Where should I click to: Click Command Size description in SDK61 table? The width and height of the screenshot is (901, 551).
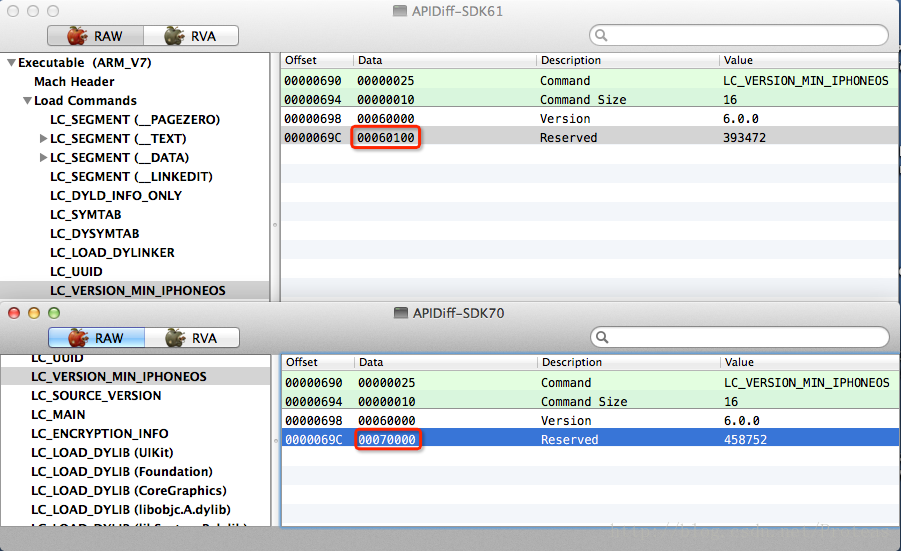click(x=583, y=99)
